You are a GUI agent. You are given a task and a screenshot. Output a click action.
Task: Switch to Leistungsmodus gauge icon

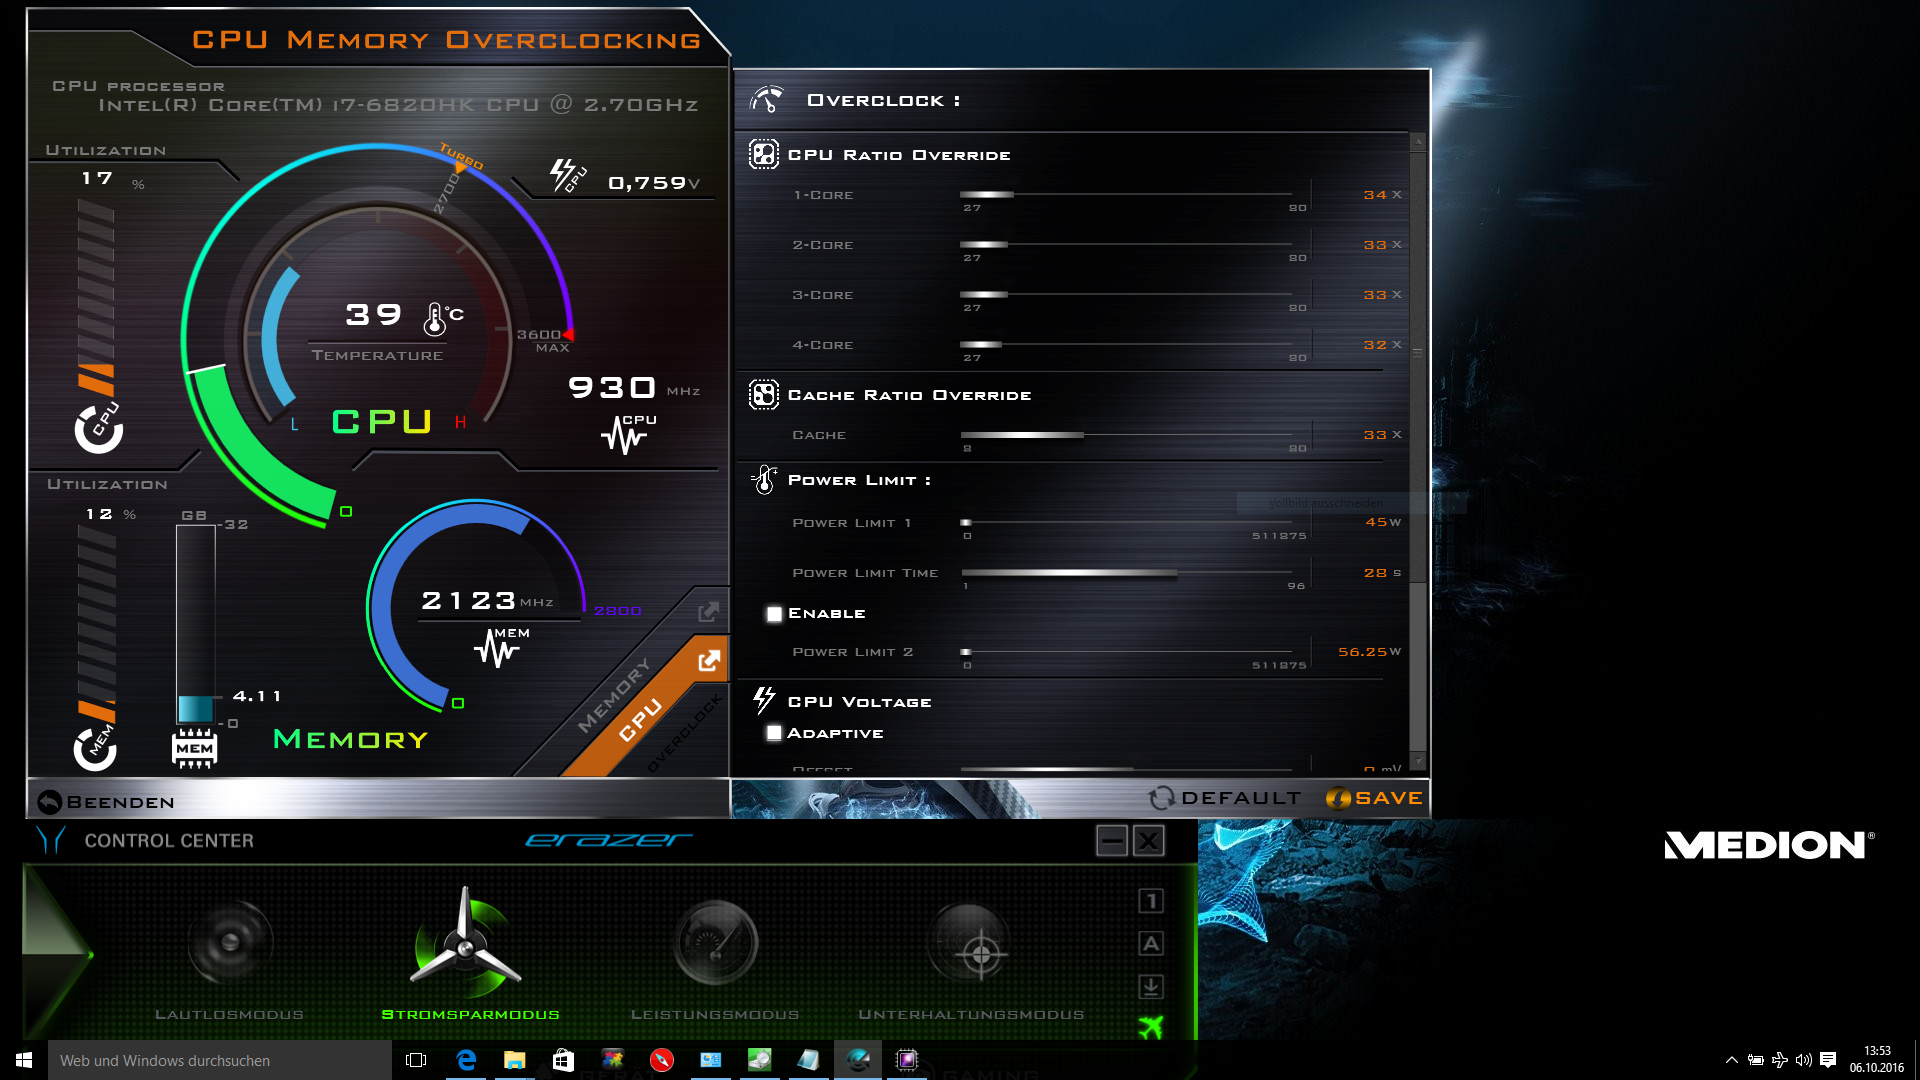tap(715, 942)
